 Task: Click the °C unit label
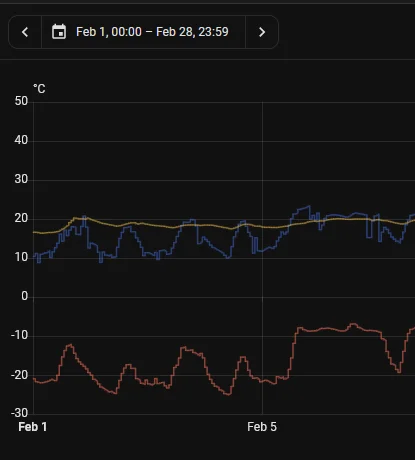39,89
